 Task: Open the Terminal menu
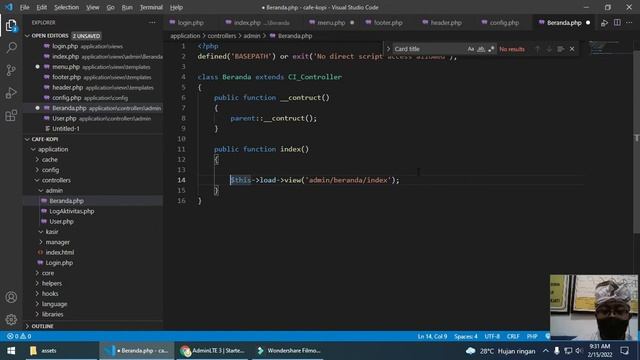point(151,7)
